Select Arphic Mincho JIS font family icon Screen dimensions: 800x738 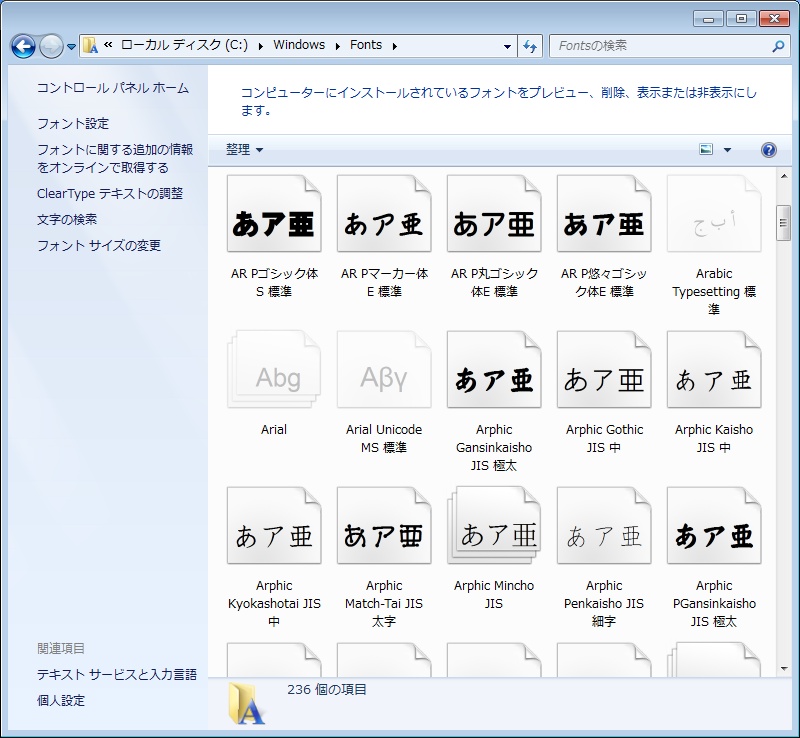tap(494, 525)
